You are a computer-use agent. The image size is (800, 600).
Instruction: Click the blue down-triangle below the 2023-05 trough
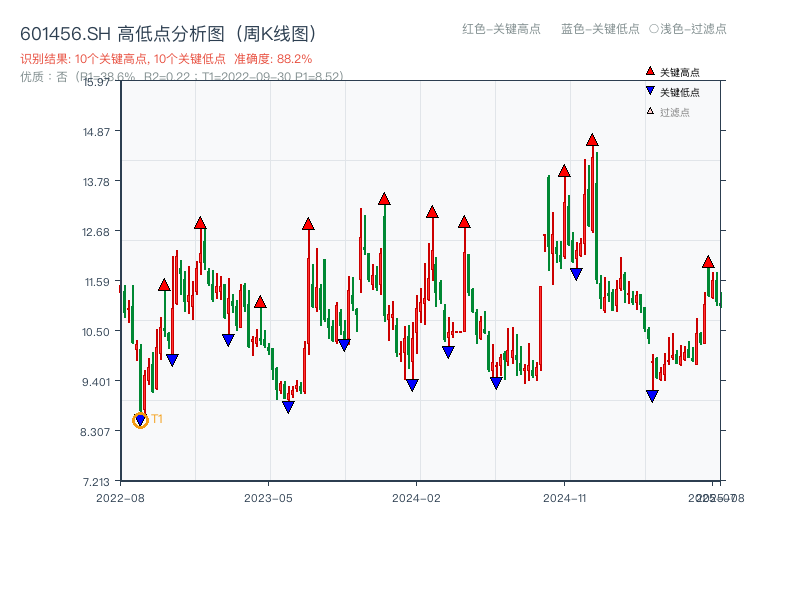[289, 407]
